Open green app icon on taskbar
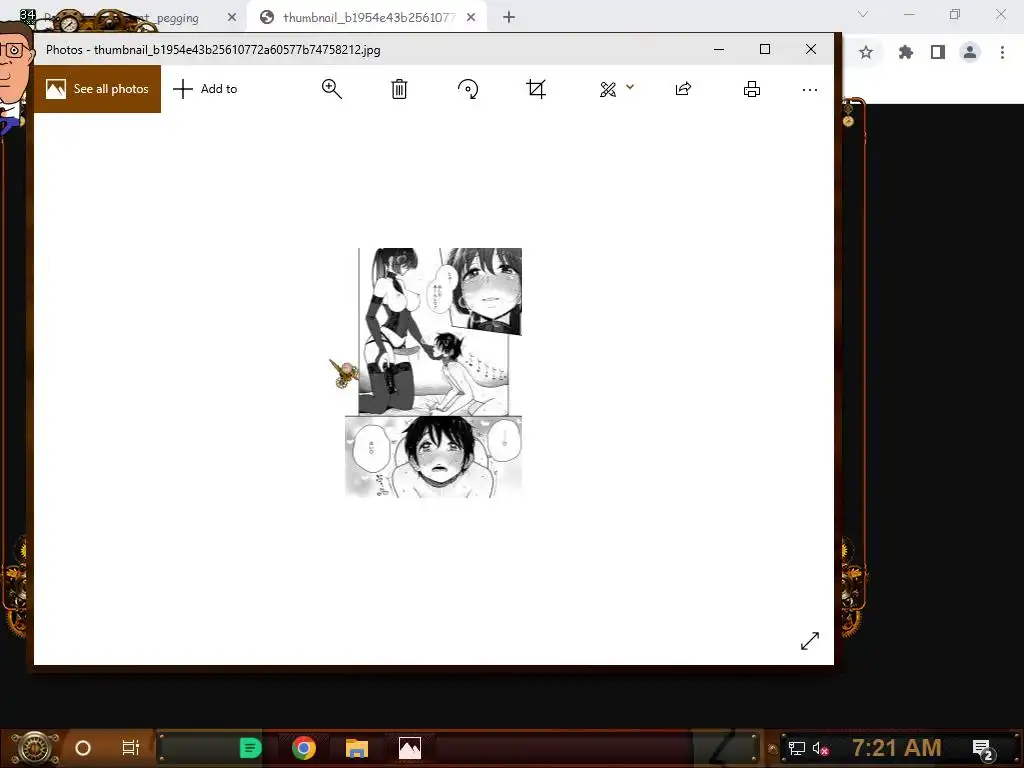Screen dimensions: 1024x768 tap(250, 748)
